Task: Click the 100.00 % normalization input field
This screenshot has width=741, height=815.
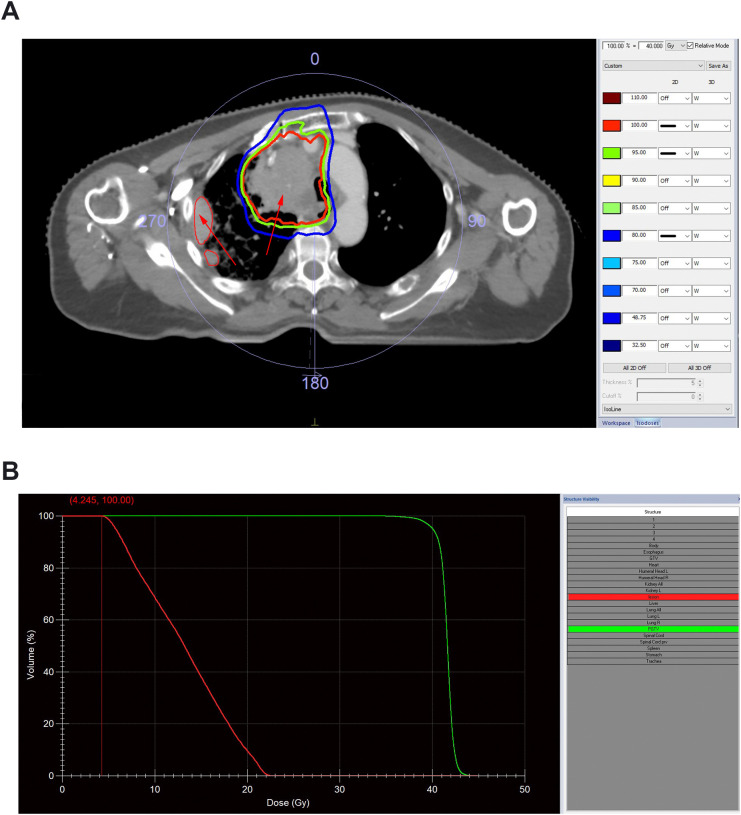Action: click(616, 46)
